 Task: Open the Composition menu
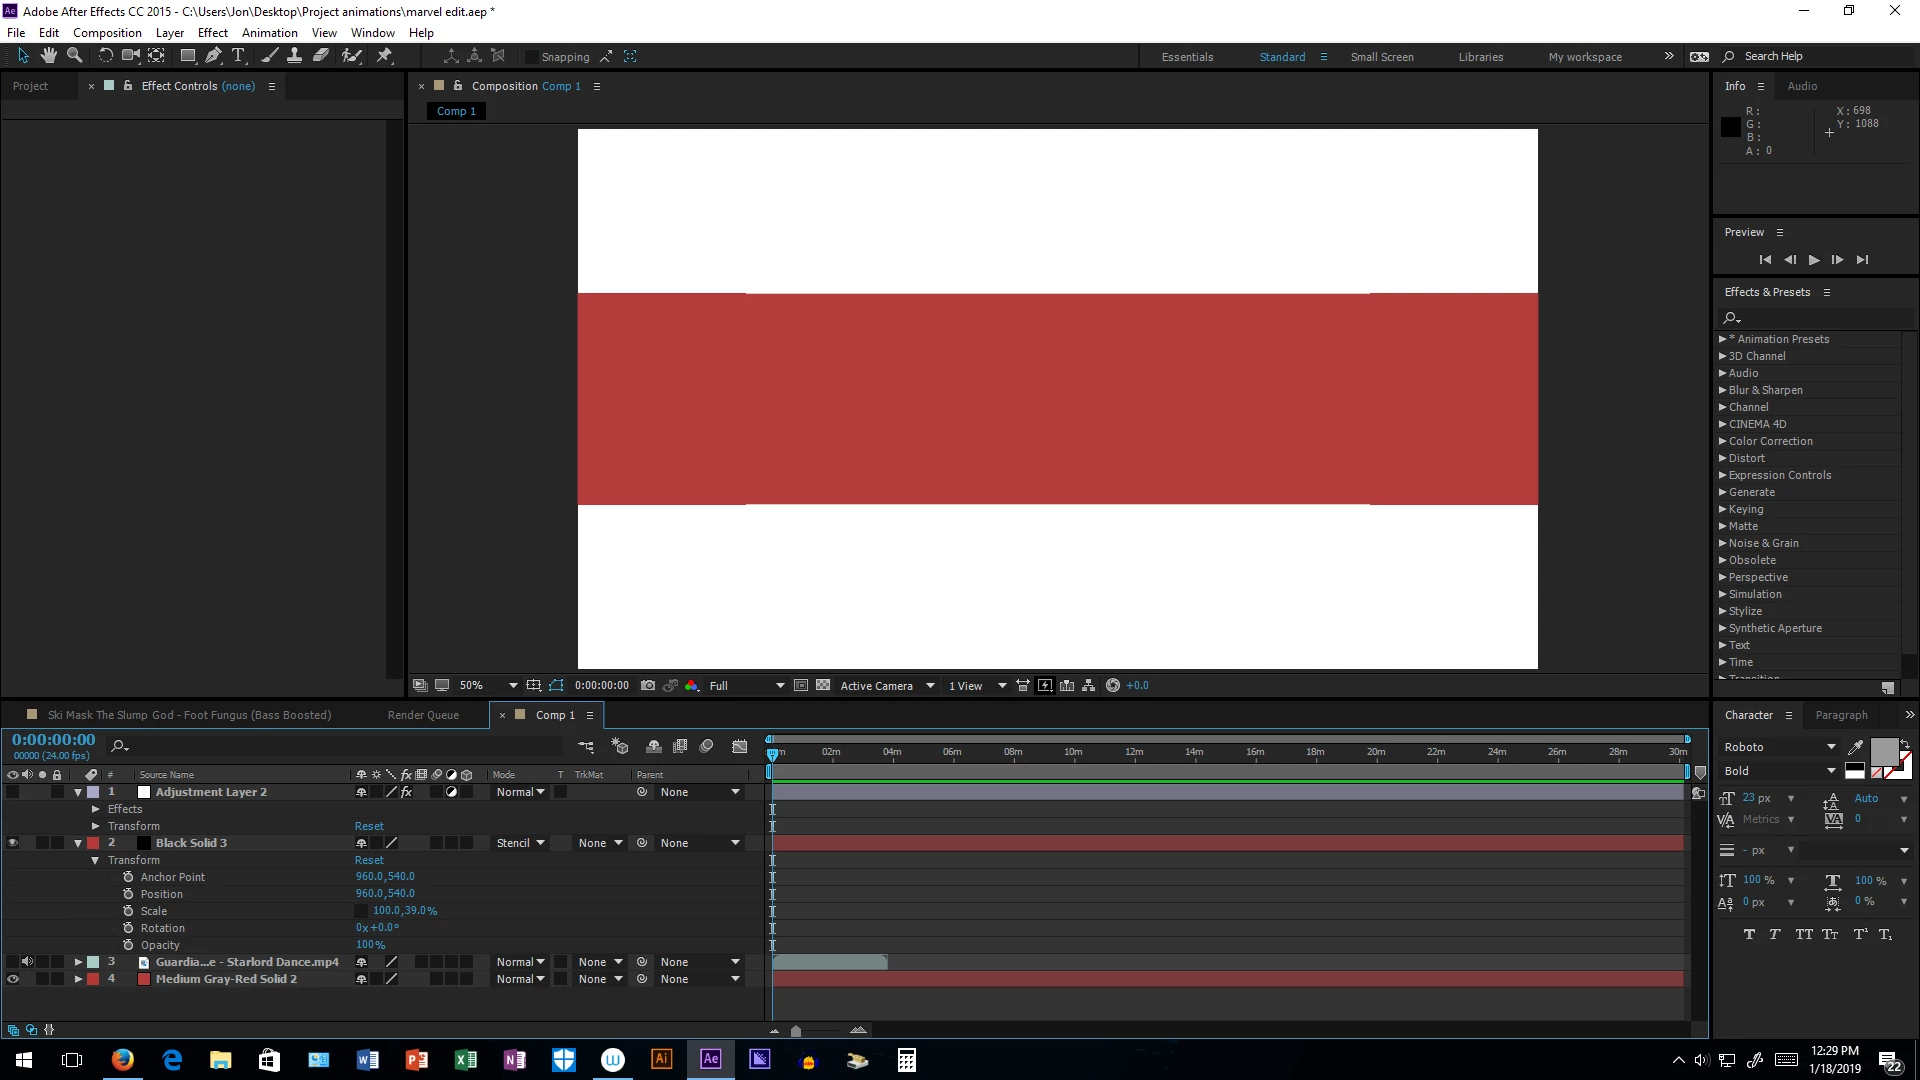coord(107,32)
